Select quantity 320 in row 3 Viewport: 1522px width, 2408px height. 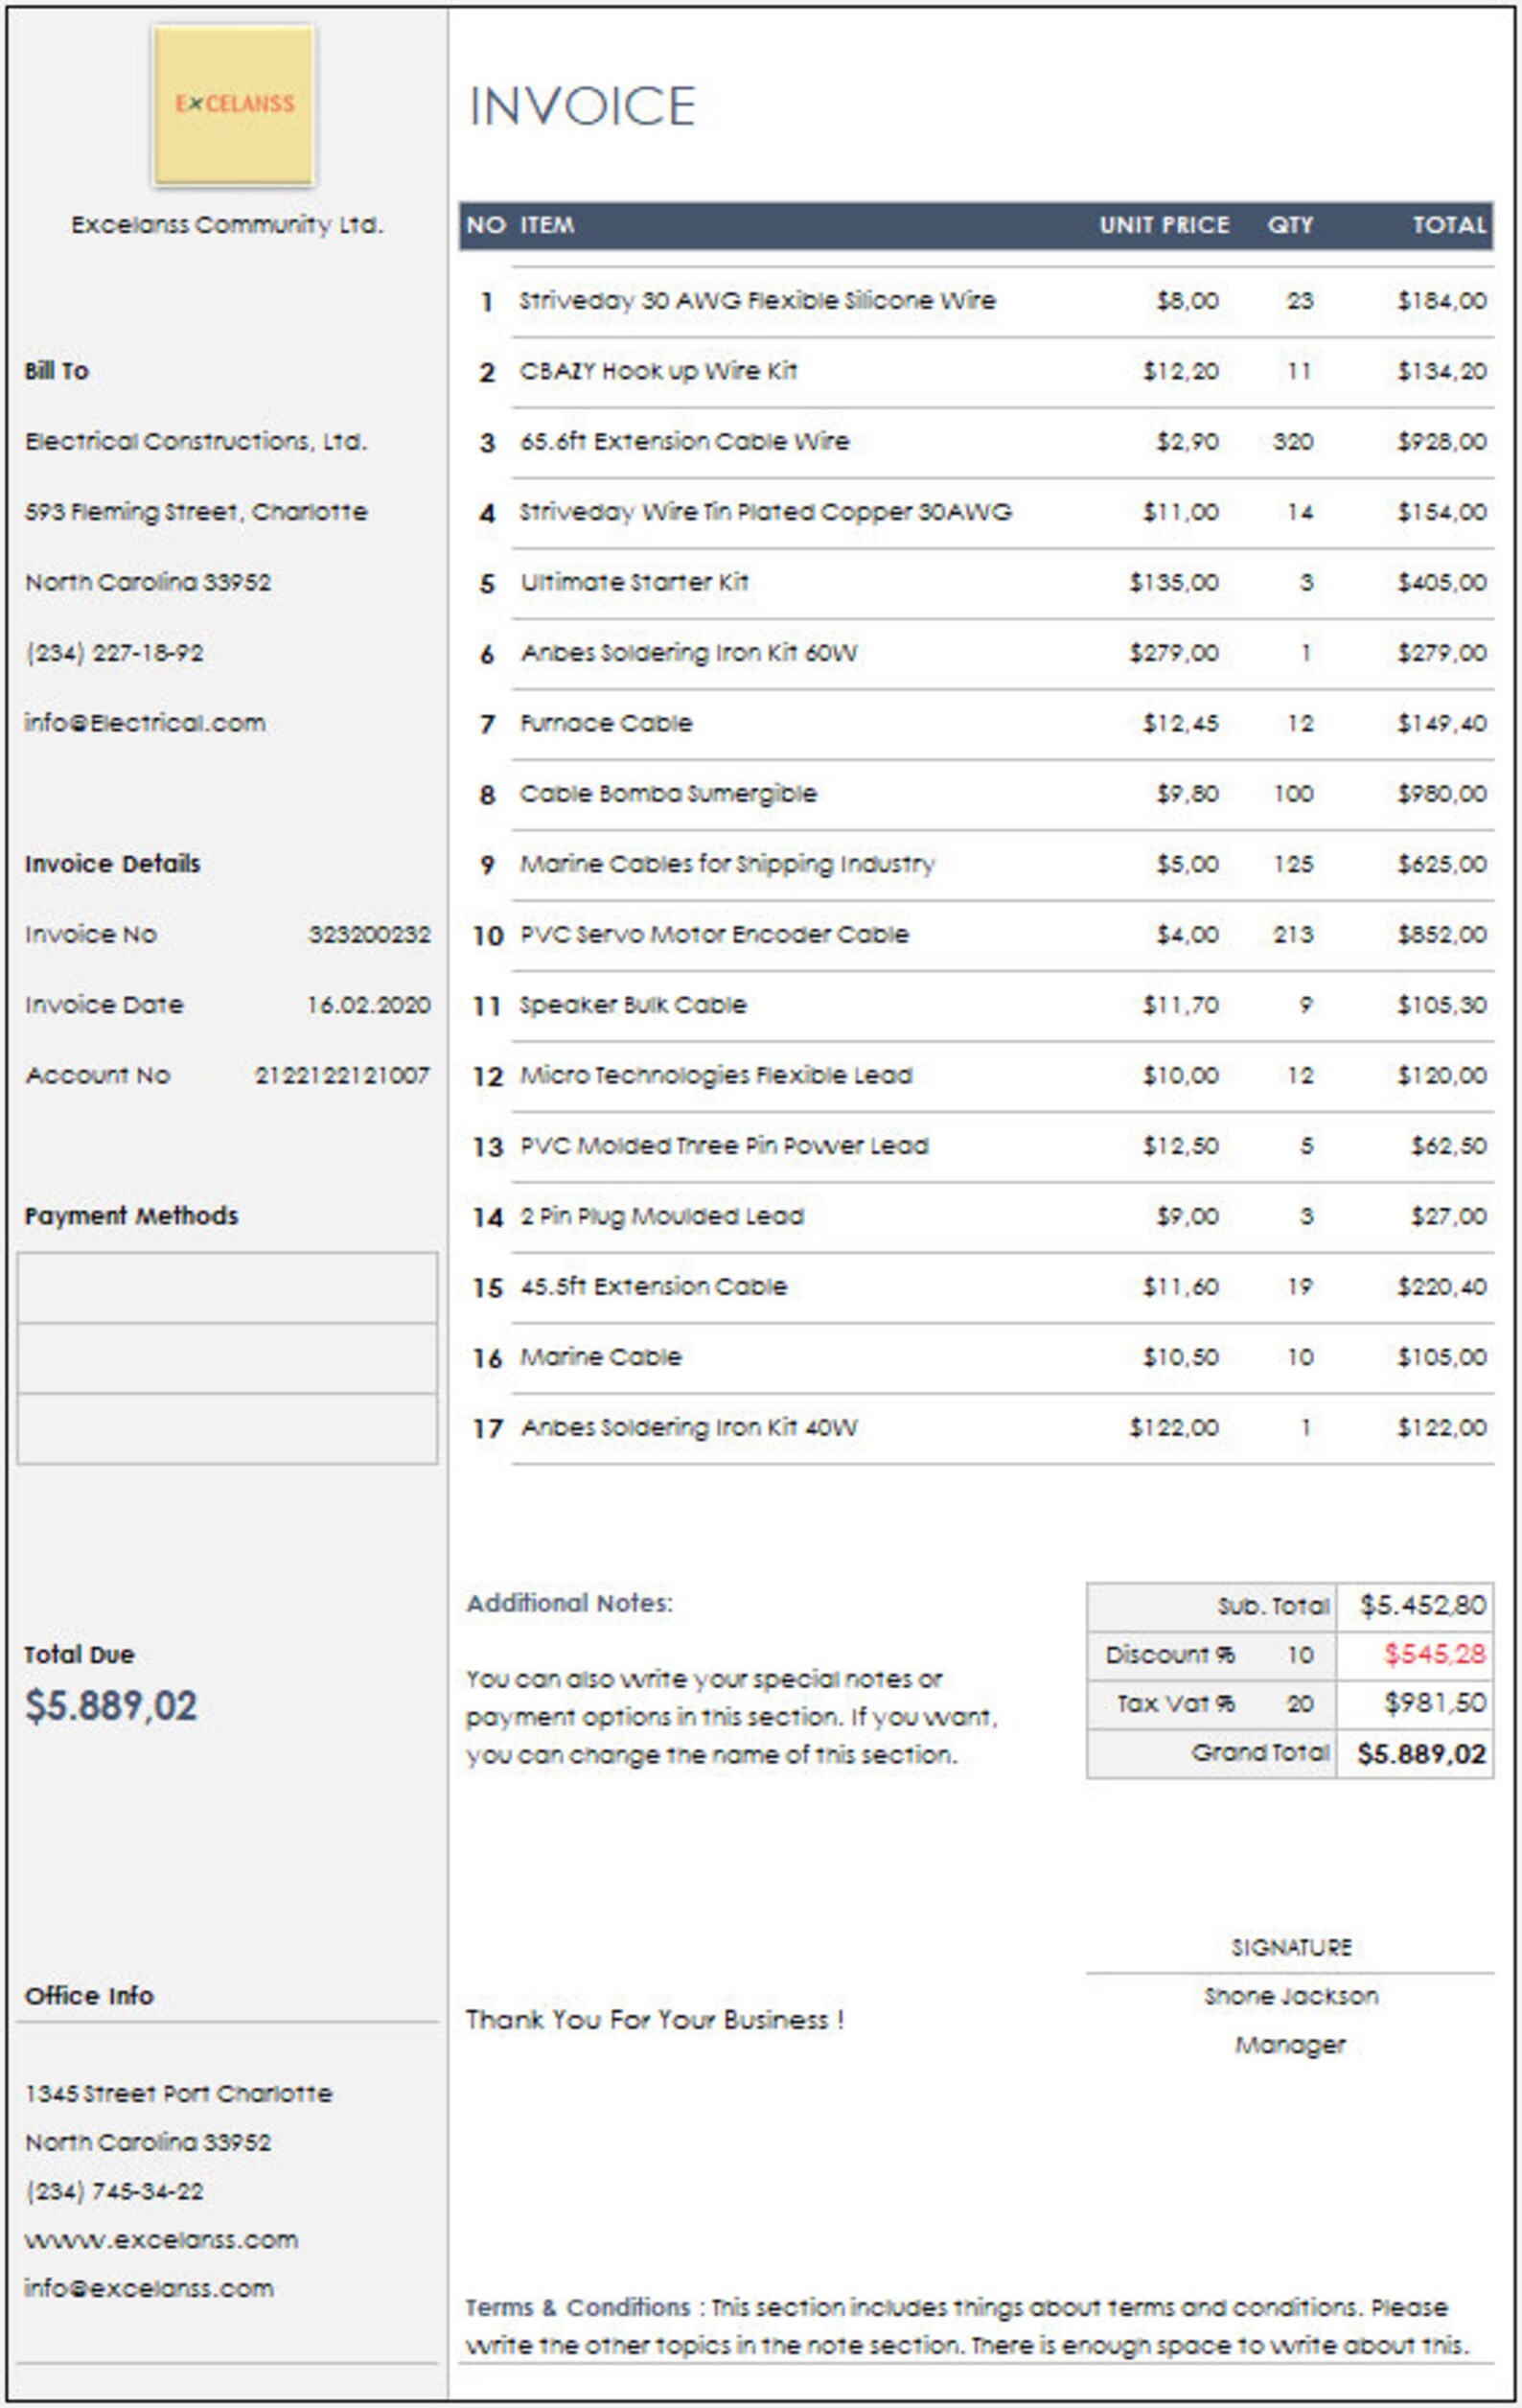(1293, 442)
